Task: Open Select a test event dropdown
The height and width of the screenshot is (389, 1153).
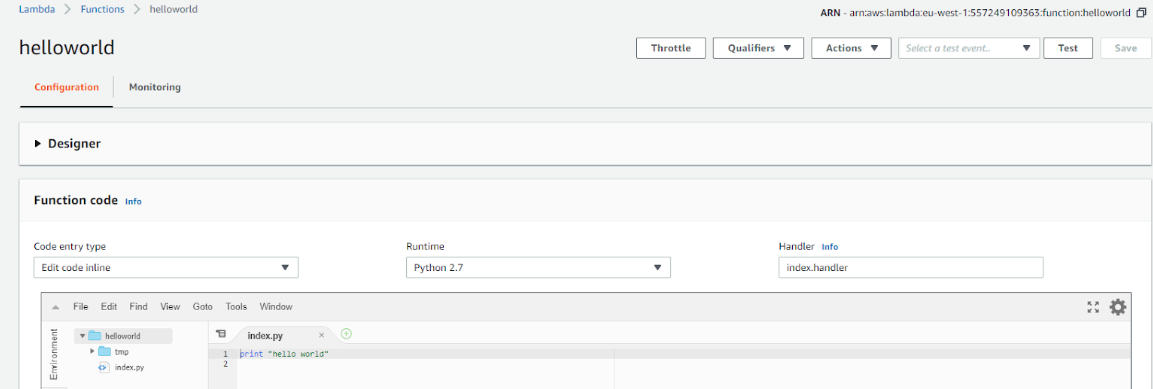Action: pos(968,48)
